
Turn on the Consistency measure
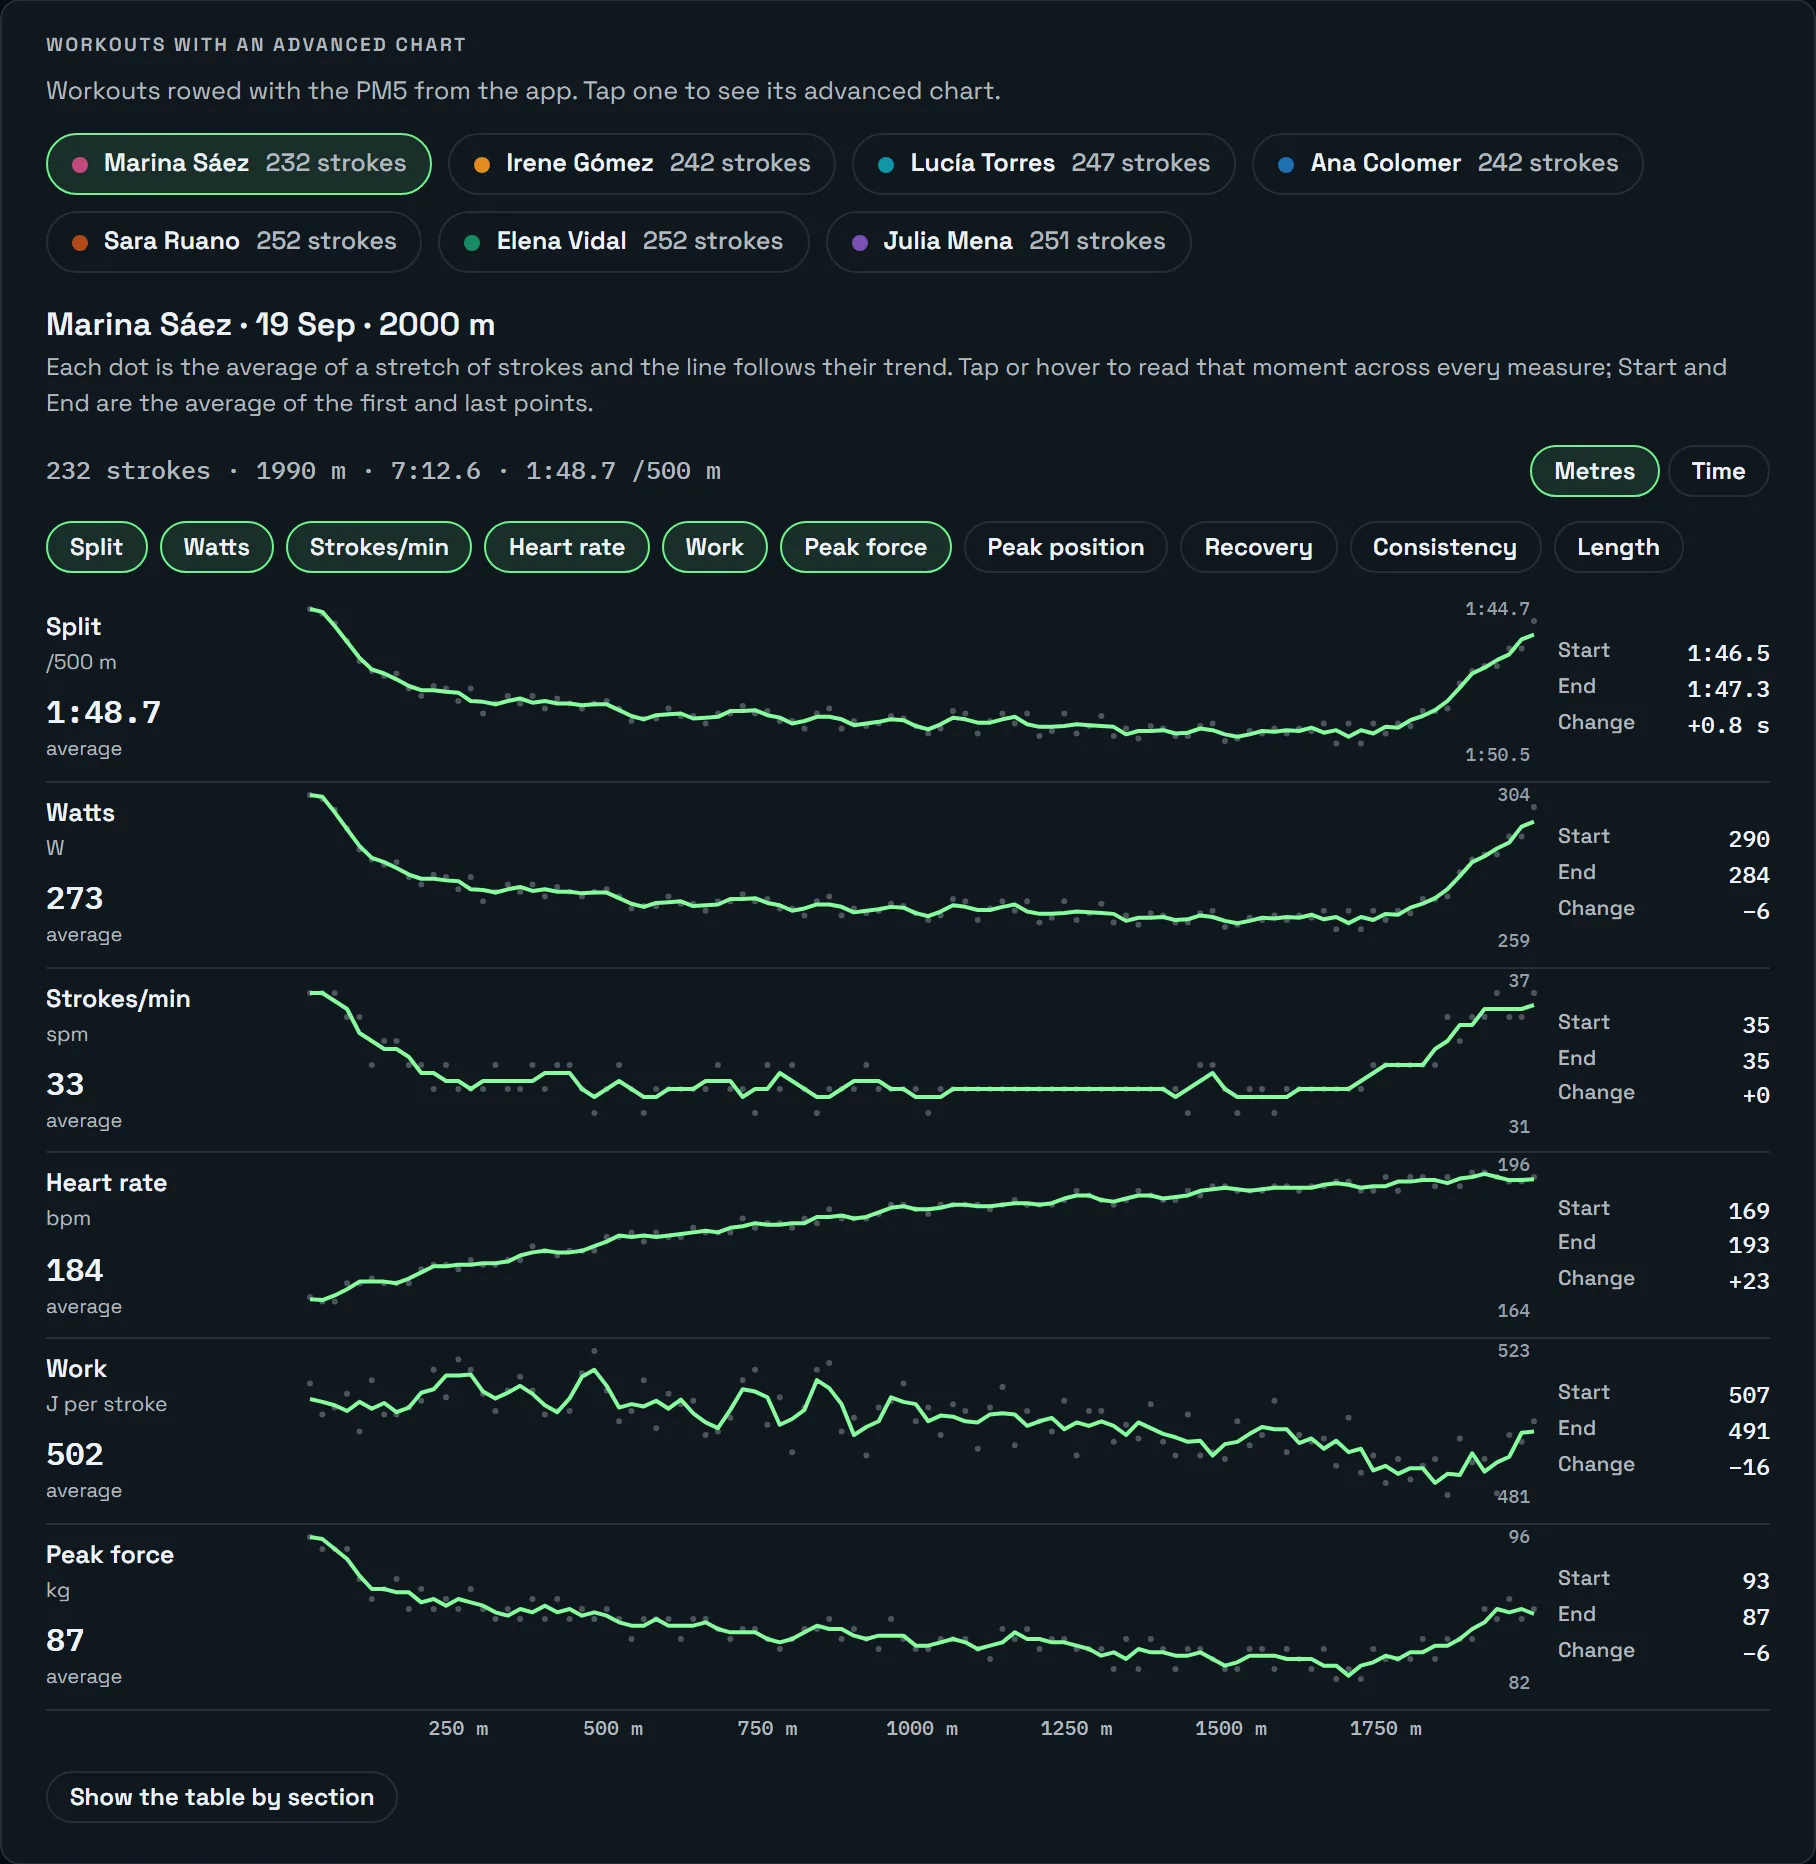pyautogui.click(x=1445, y=547)
